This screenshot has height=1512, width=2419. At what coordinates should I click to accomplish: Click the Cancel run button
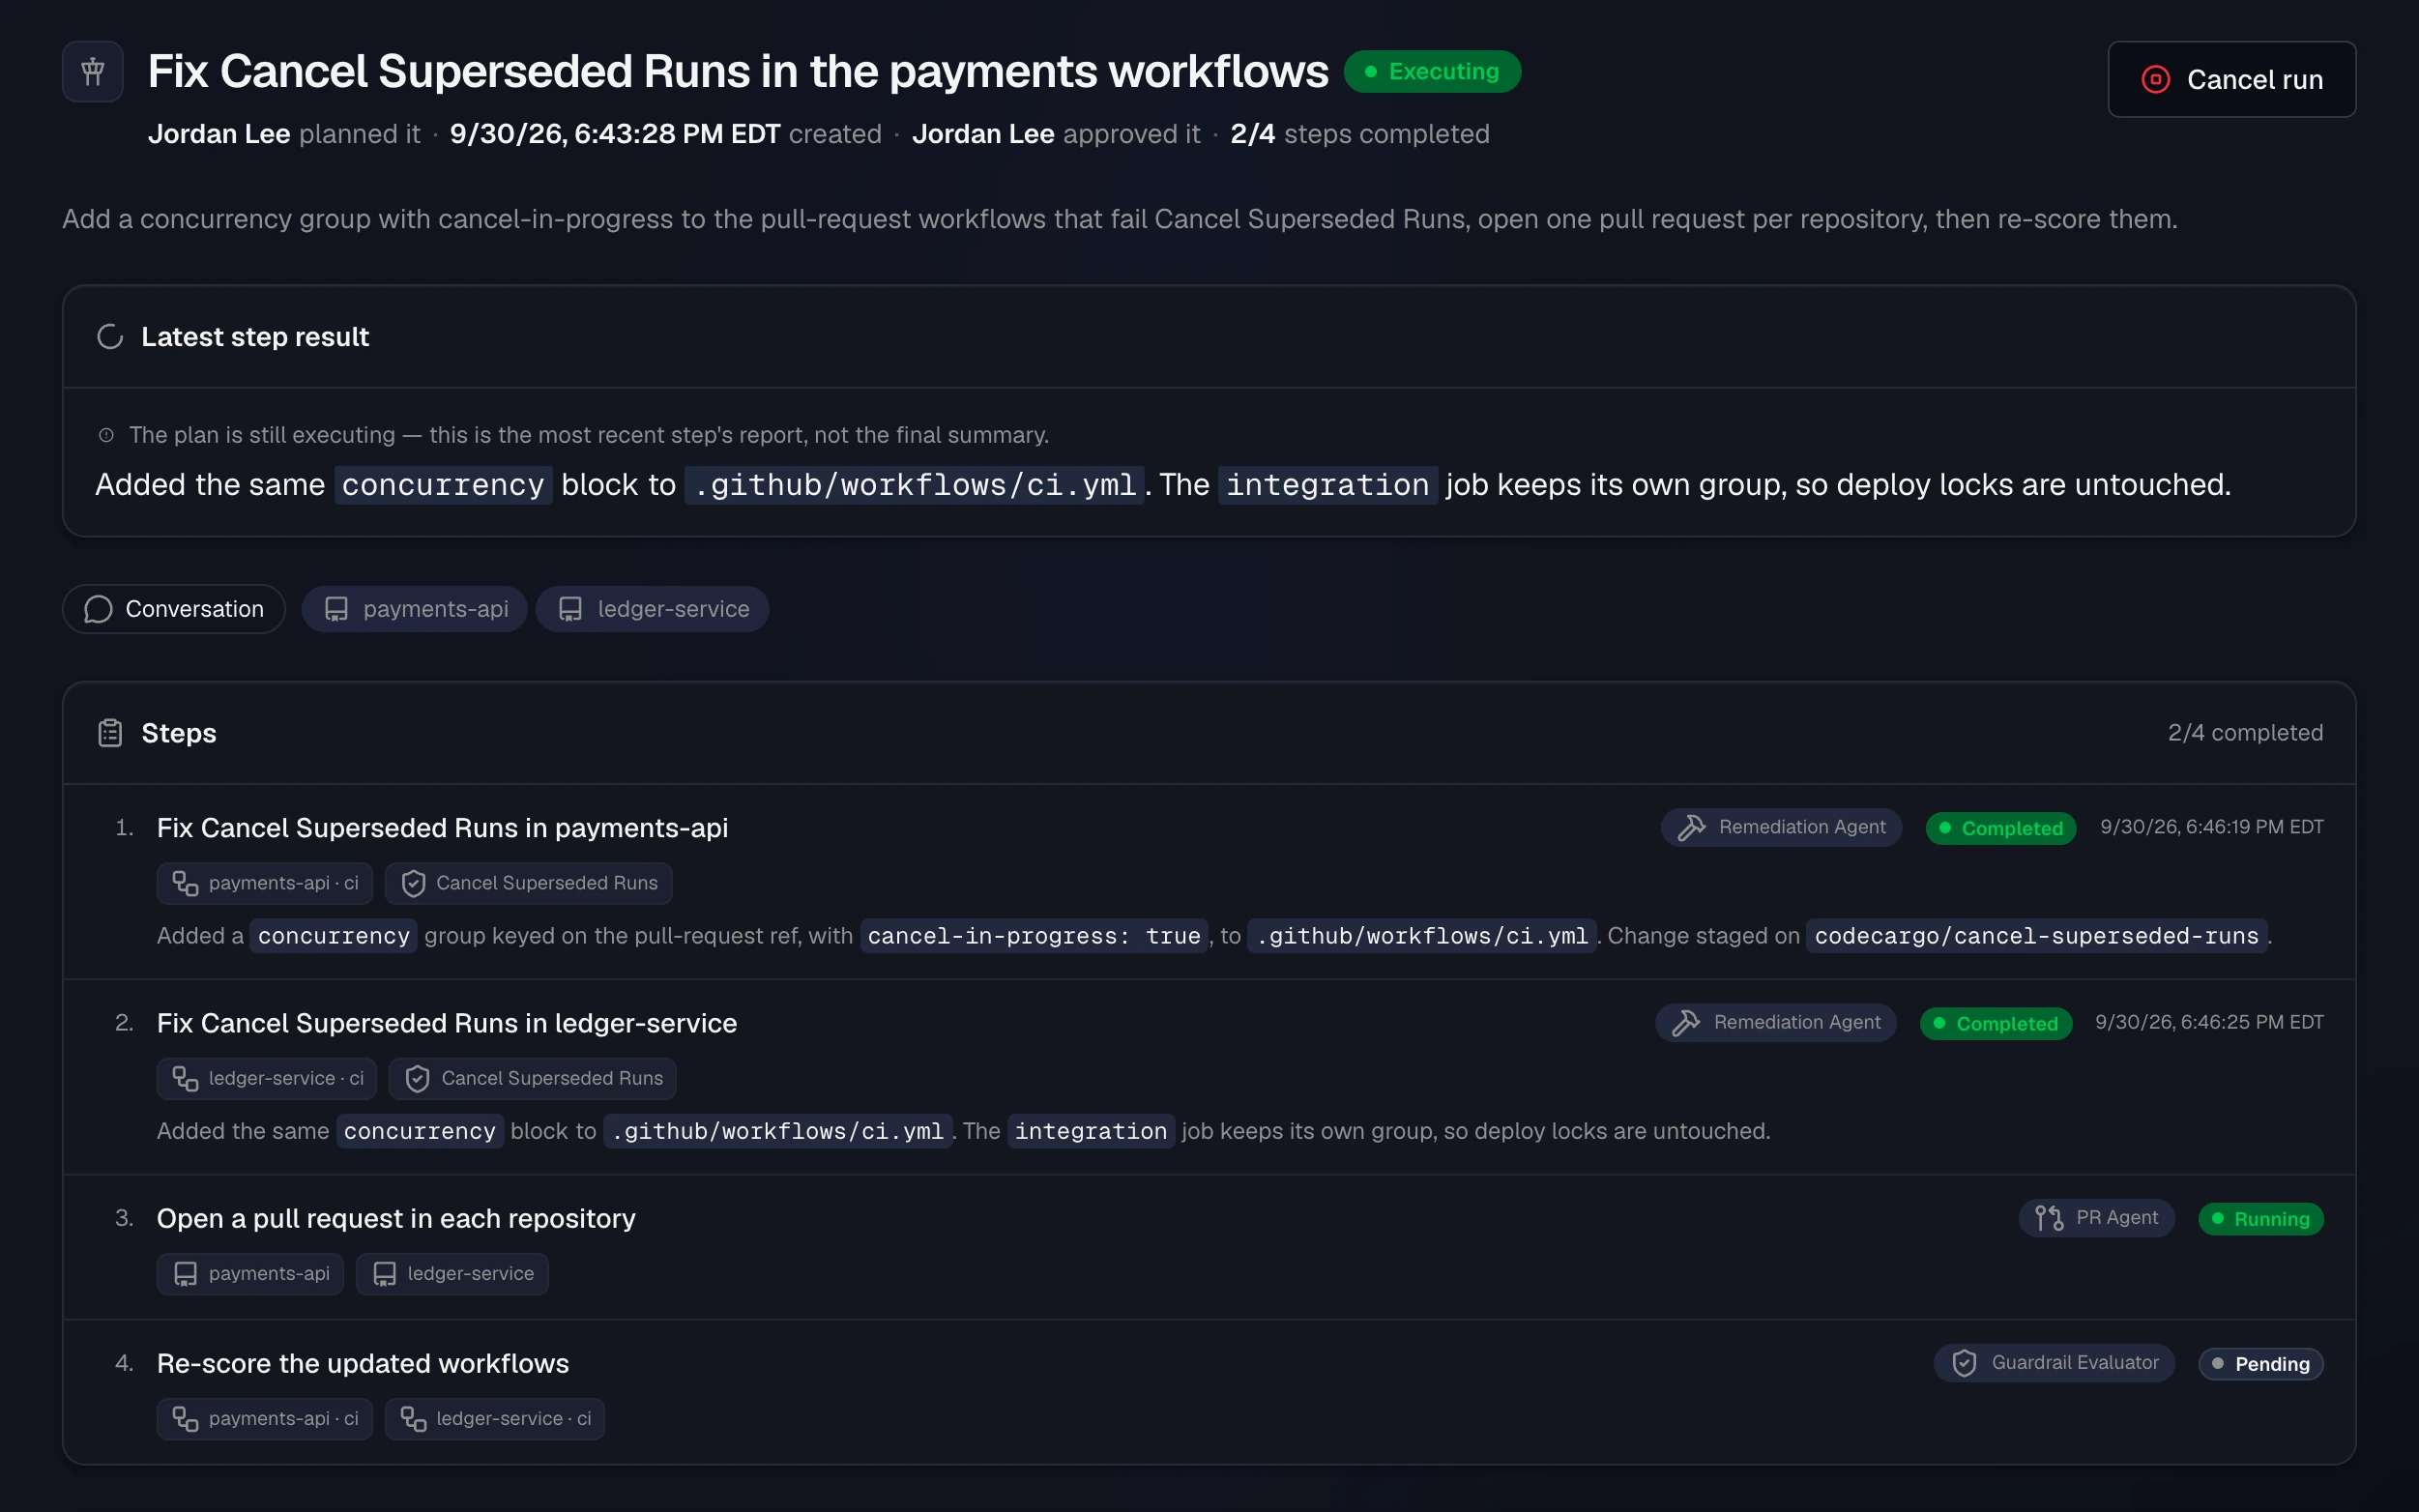tap(2231, 79)
